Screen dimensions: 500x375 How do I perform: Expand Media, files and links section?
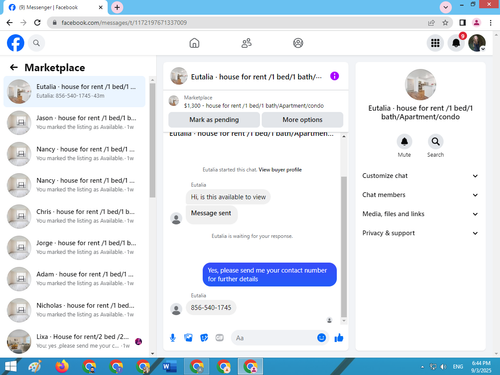[420, 214]
